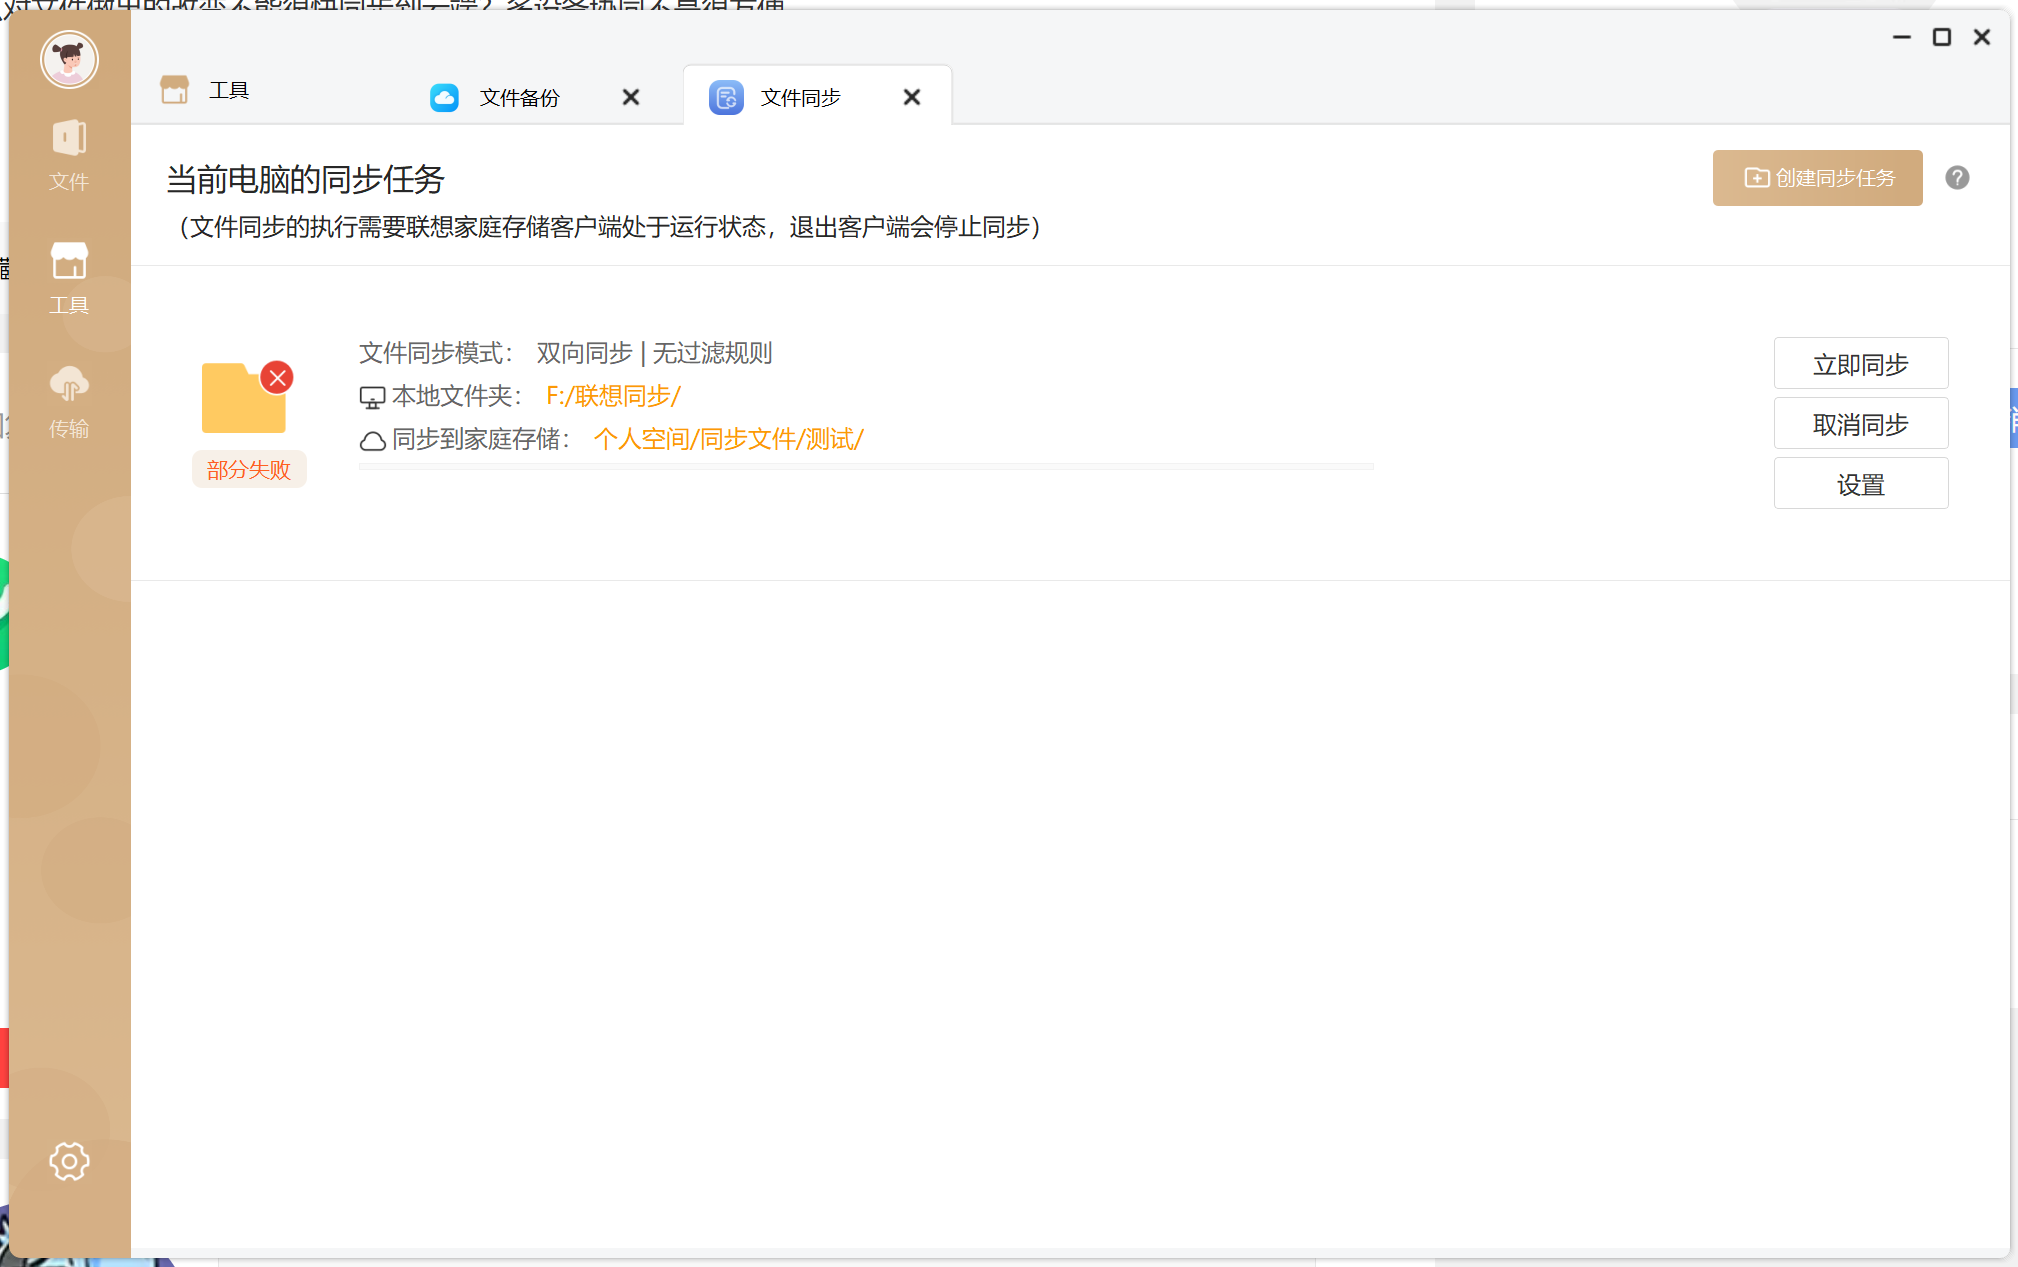Open local folder link F:/联想同步/
The image size is (2018, 1267).
point(613,396)
